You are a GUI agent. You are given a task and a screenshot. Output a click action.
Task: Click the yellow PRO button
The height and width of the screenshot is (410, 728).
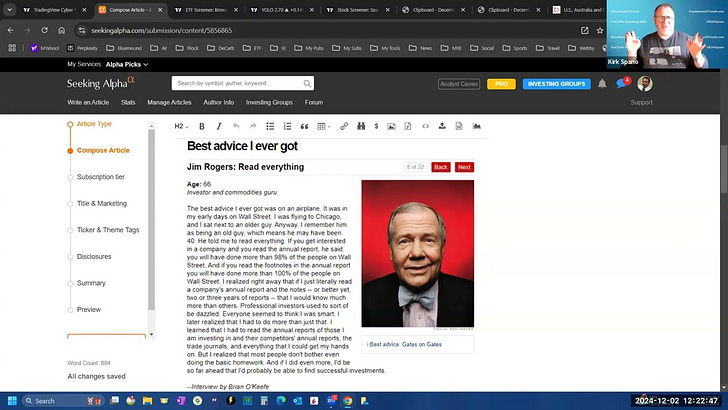(x=501, y=84)
